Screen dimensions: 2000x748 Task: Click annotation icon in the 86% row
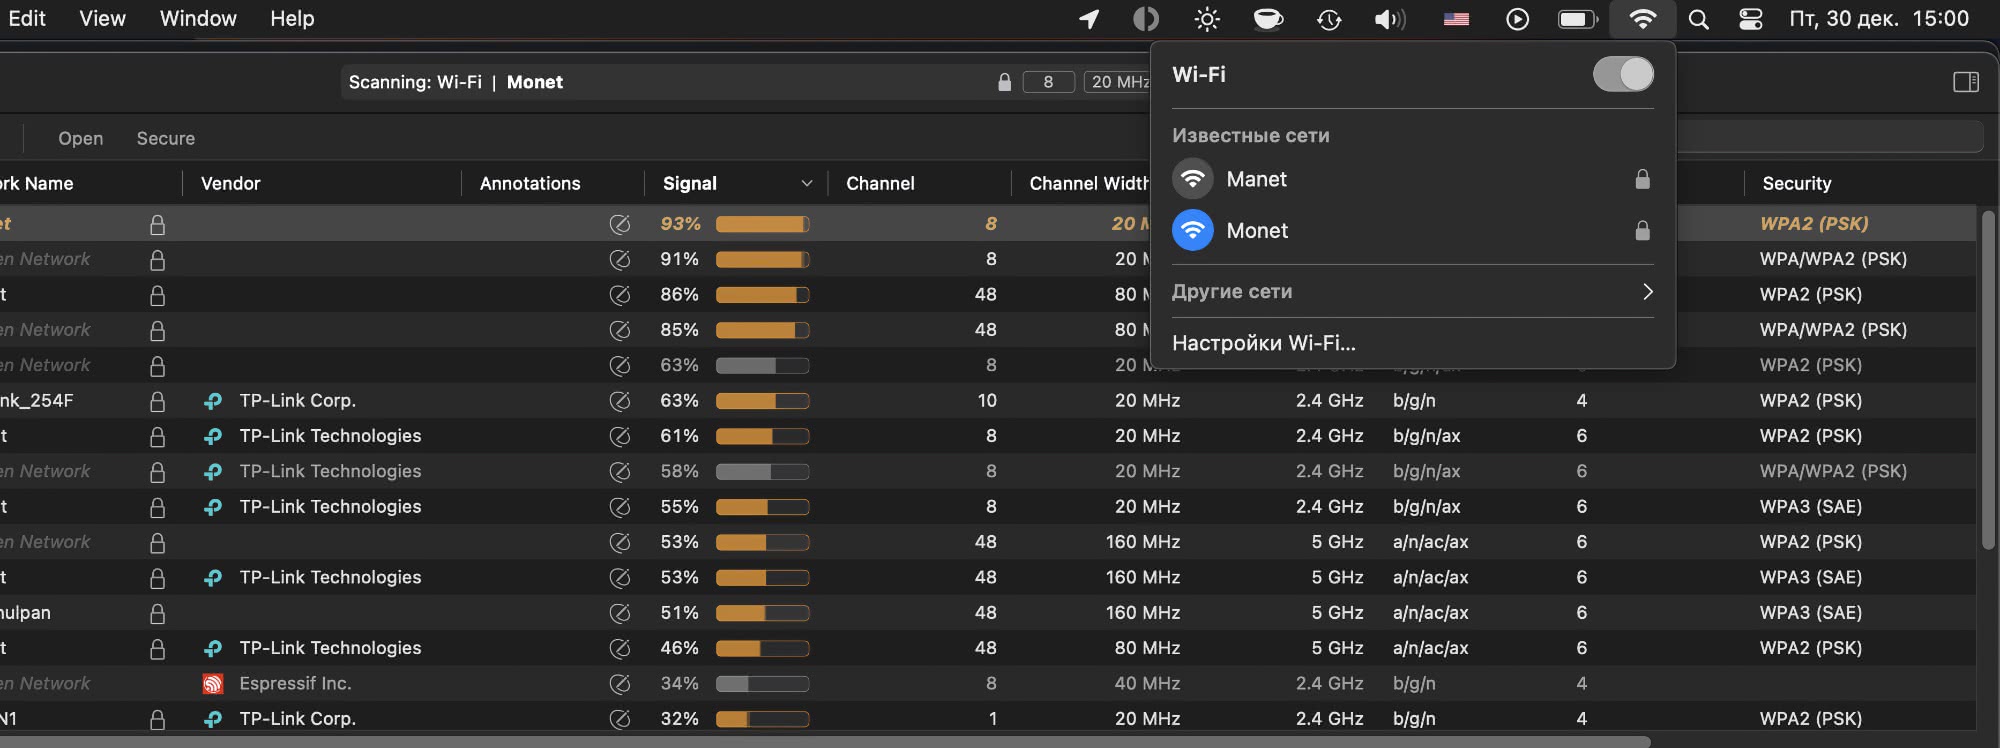tap(620, 295)
